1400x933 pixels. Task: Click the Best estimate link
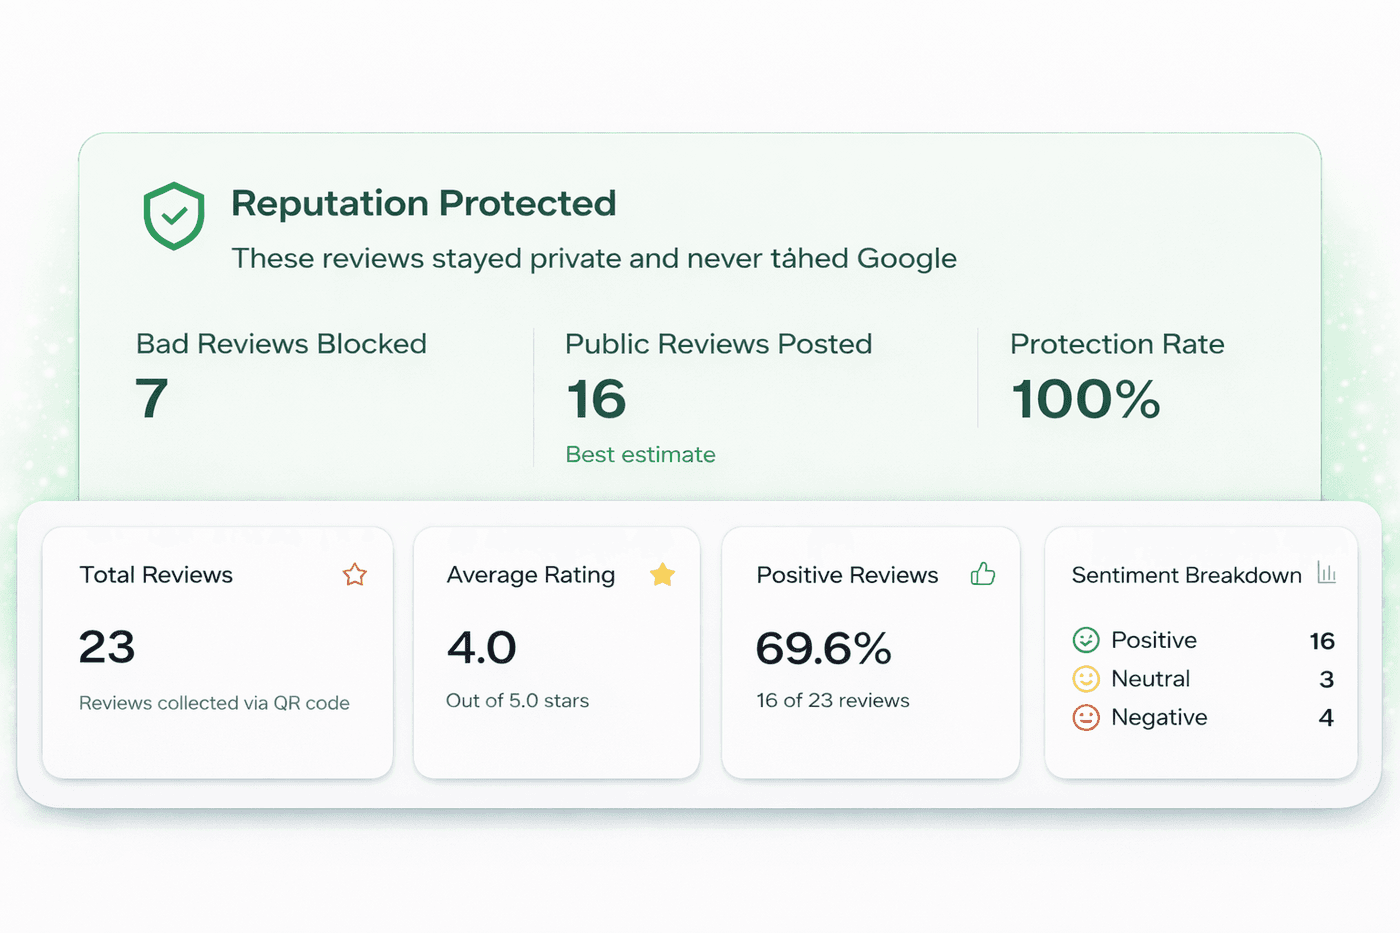tap(640, 454)
